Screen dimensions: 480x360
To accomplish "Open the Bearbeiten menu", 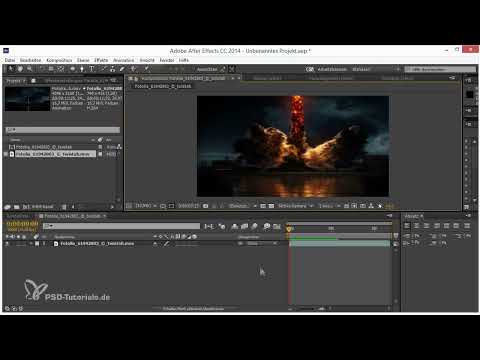I will [30, 60].
